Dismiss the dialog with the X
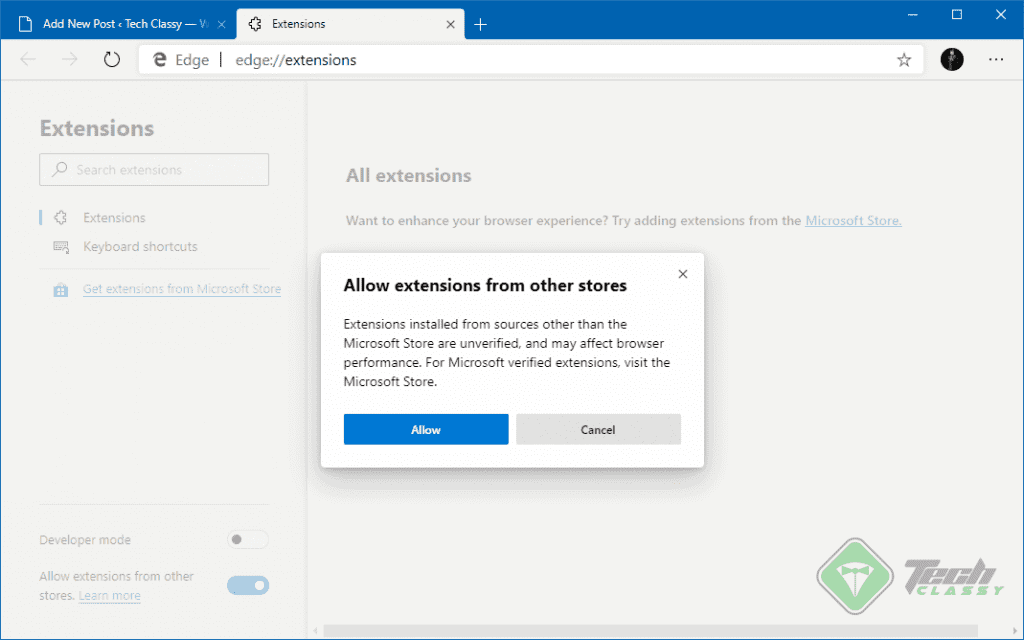 click(683, 273)
